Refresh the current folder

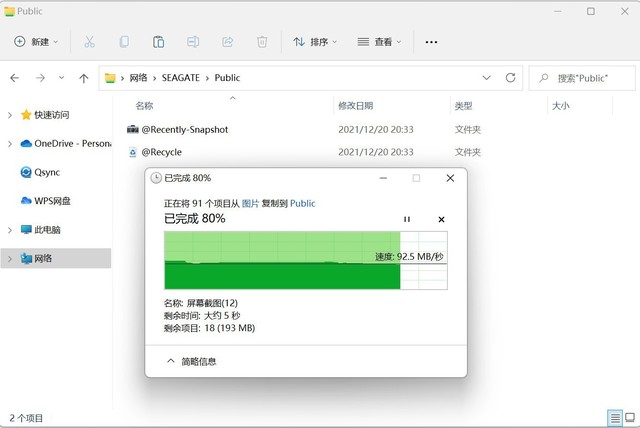click(510, 78)
